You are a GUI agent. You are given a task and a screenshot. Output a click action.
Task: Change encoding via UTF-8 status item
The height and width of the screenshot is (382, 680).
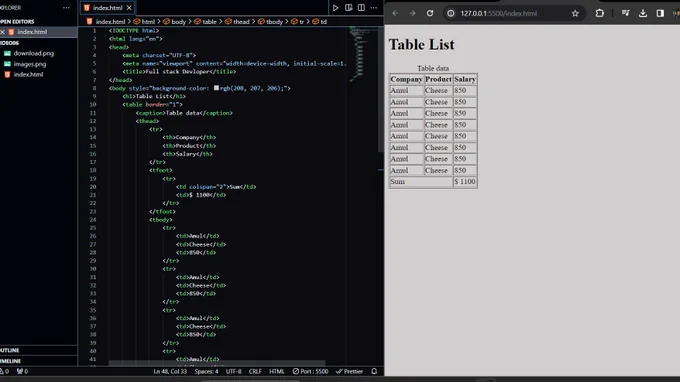pyautogui.click(x=233, y=372)
